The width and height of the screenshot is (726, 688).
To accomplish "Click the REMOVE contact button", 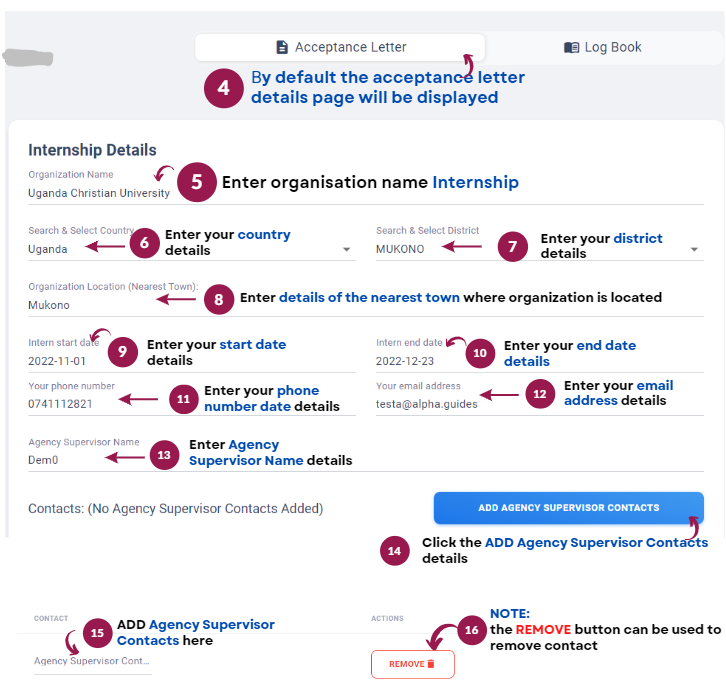I will 413,664.
